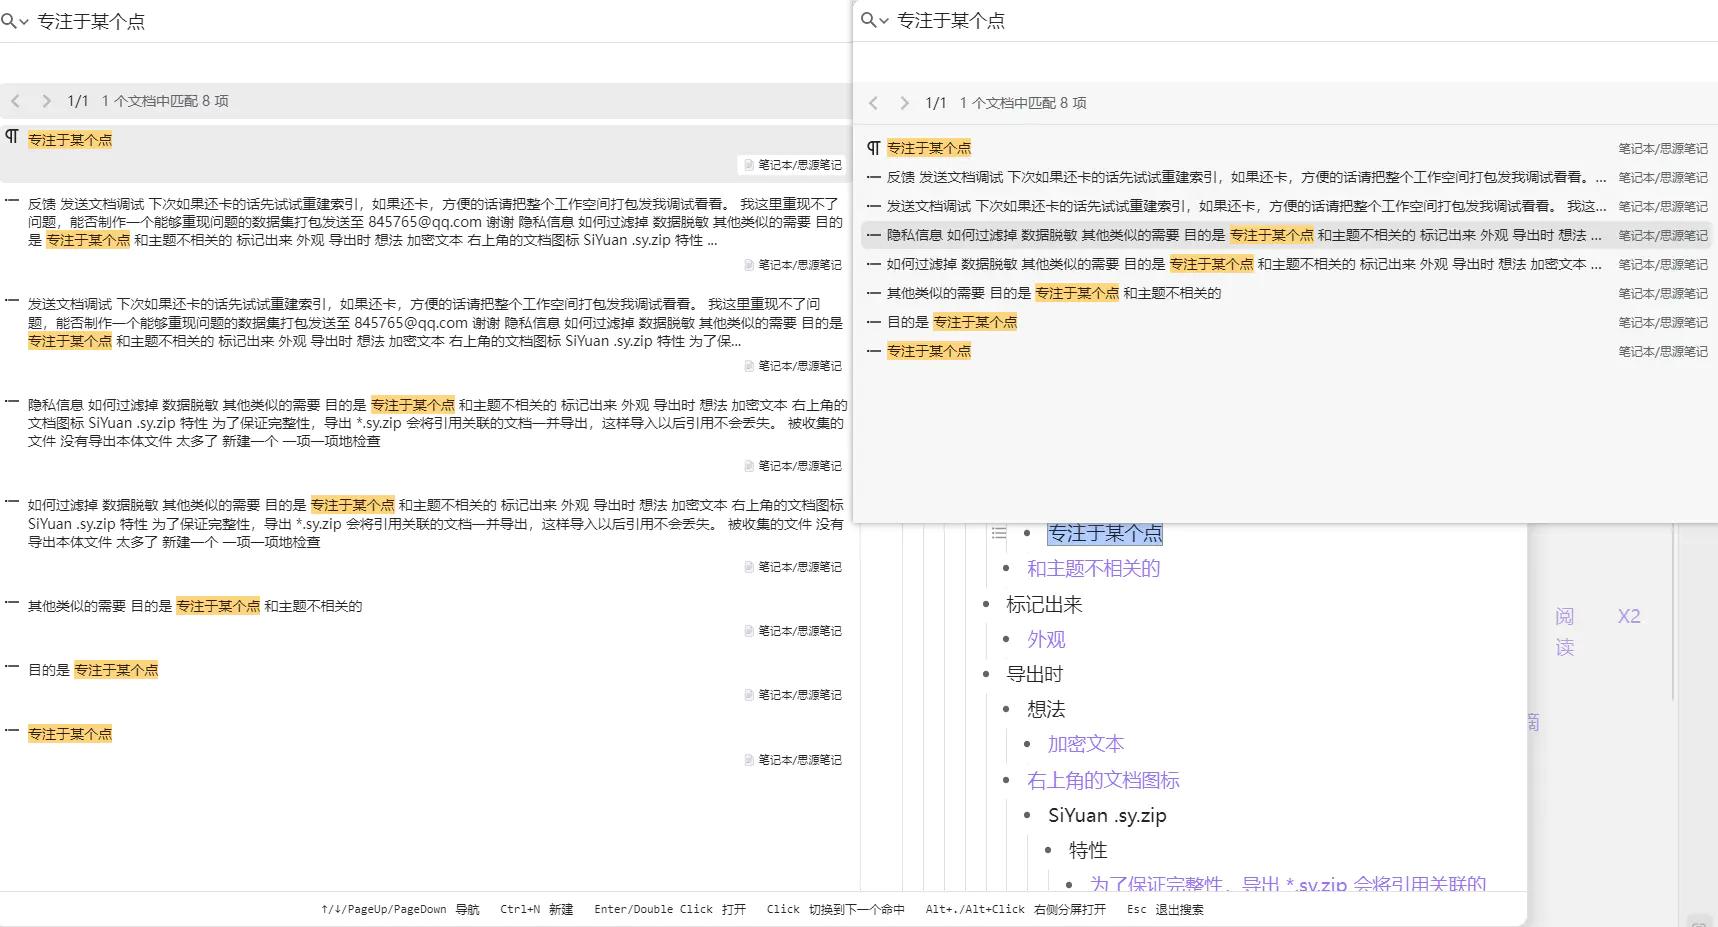Open search options dropdown in left search panel
This screenshot has width=1718, height=927.
(14, 21)
